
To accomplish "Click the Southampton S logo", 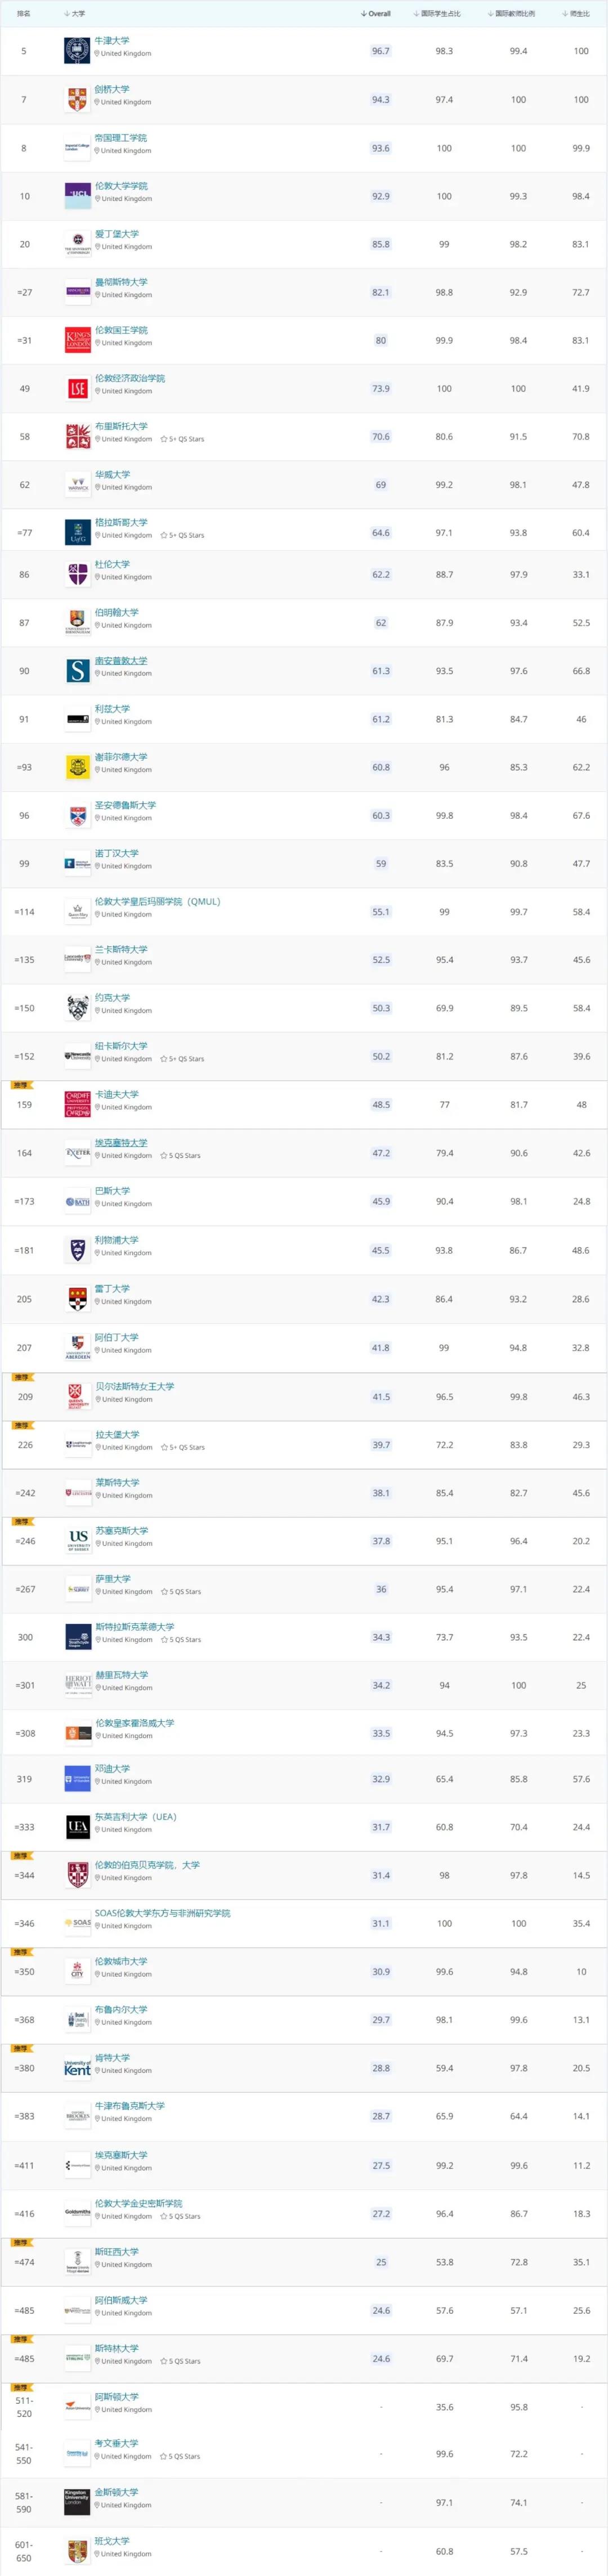I will pos(77,671).
